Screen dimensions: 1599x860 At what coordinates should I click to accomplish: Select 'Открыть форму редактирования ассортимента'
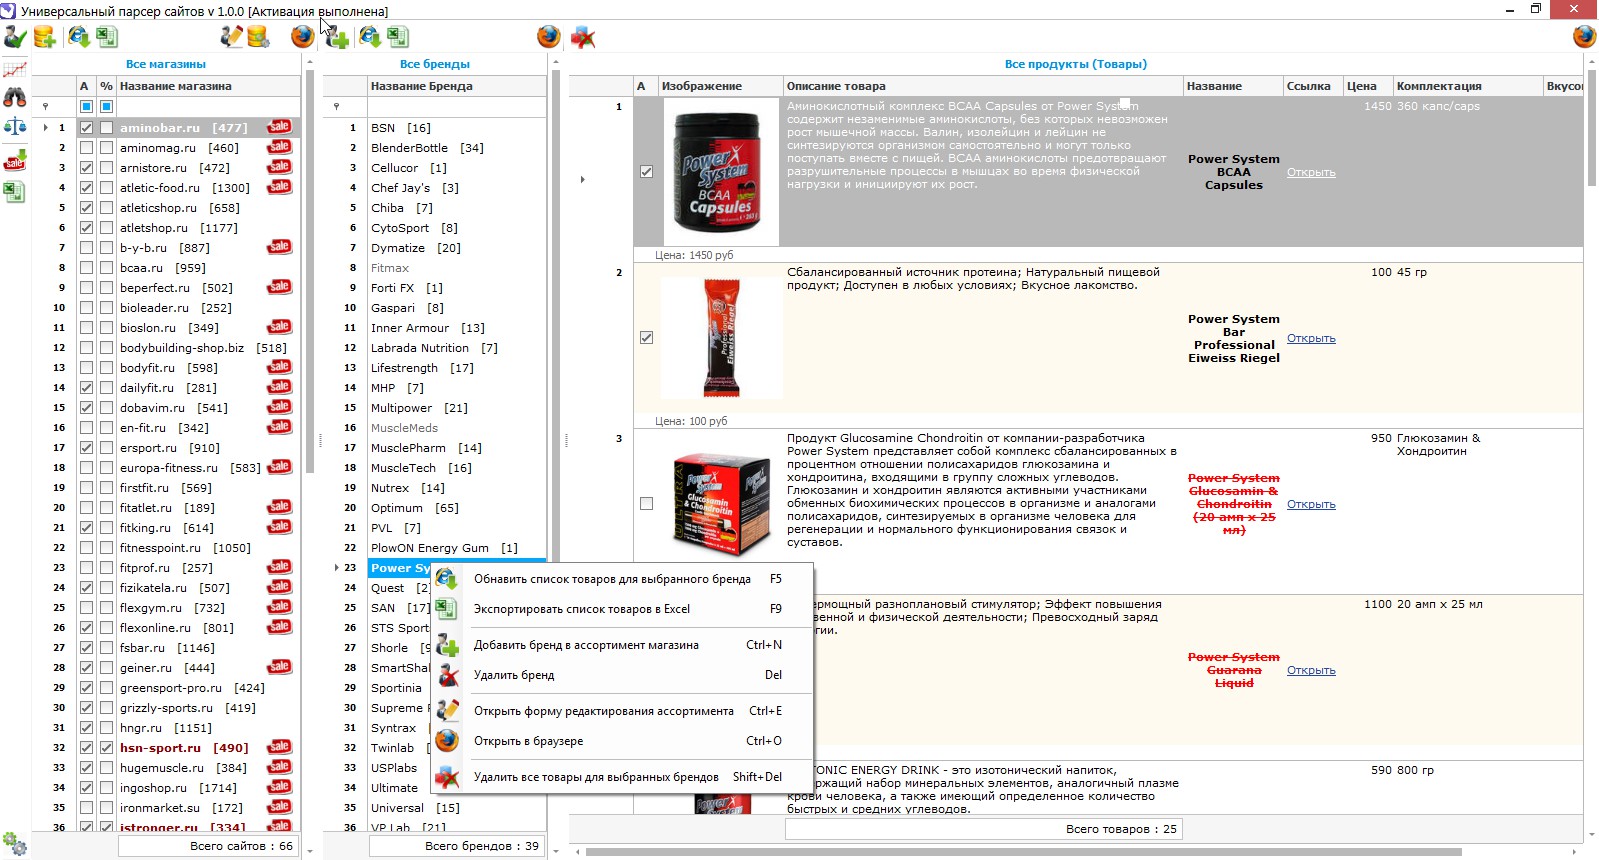click(x=622, y=711)
